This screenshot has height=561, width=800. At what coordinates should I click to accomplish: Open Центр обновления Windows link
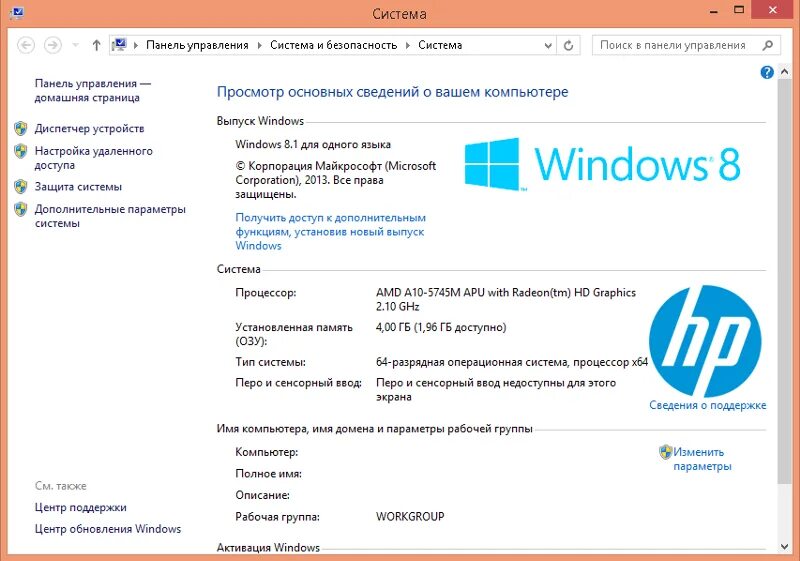108,529
